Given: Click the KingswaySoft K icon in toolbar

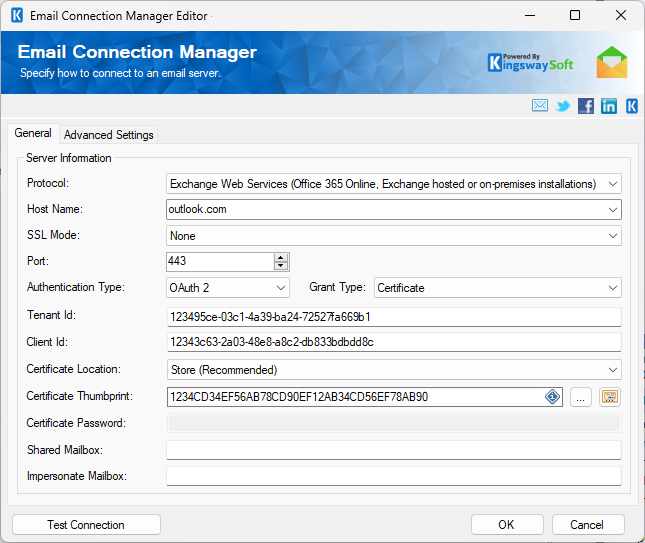Looking at the screenshot, I should point(631,106).
